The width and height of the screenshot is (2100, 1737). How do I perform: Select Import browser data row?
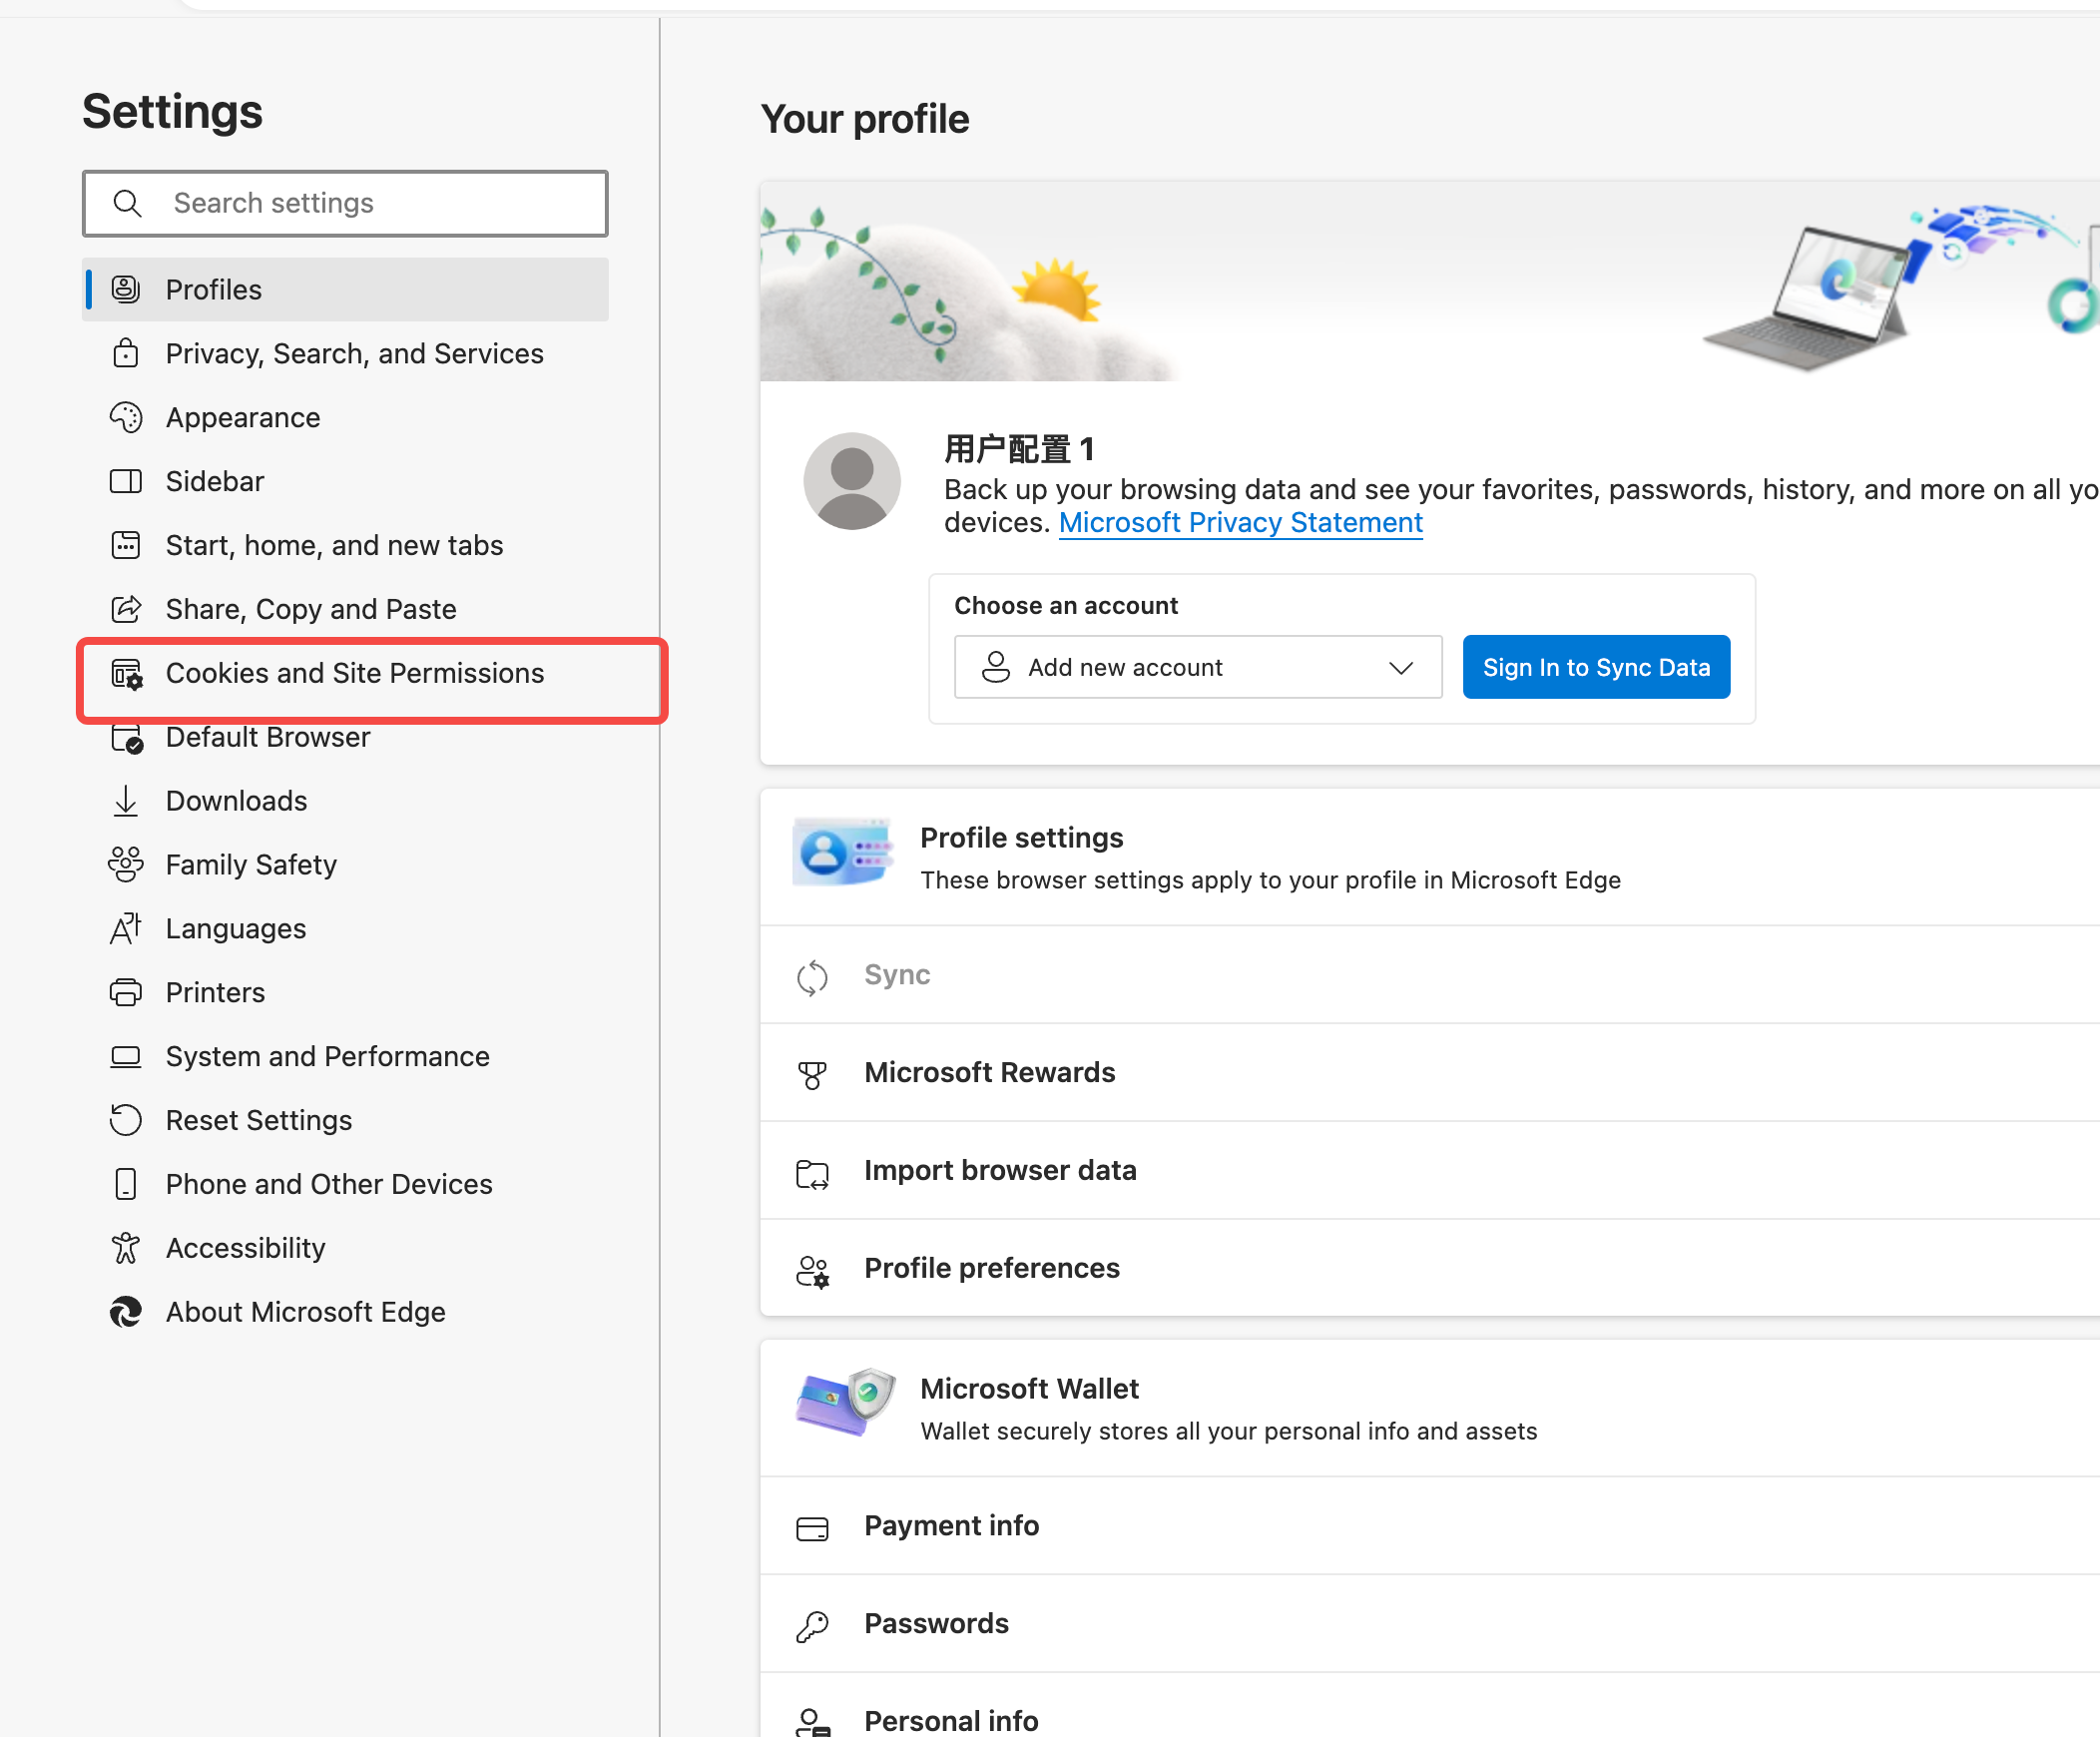pos(1000,1171)
